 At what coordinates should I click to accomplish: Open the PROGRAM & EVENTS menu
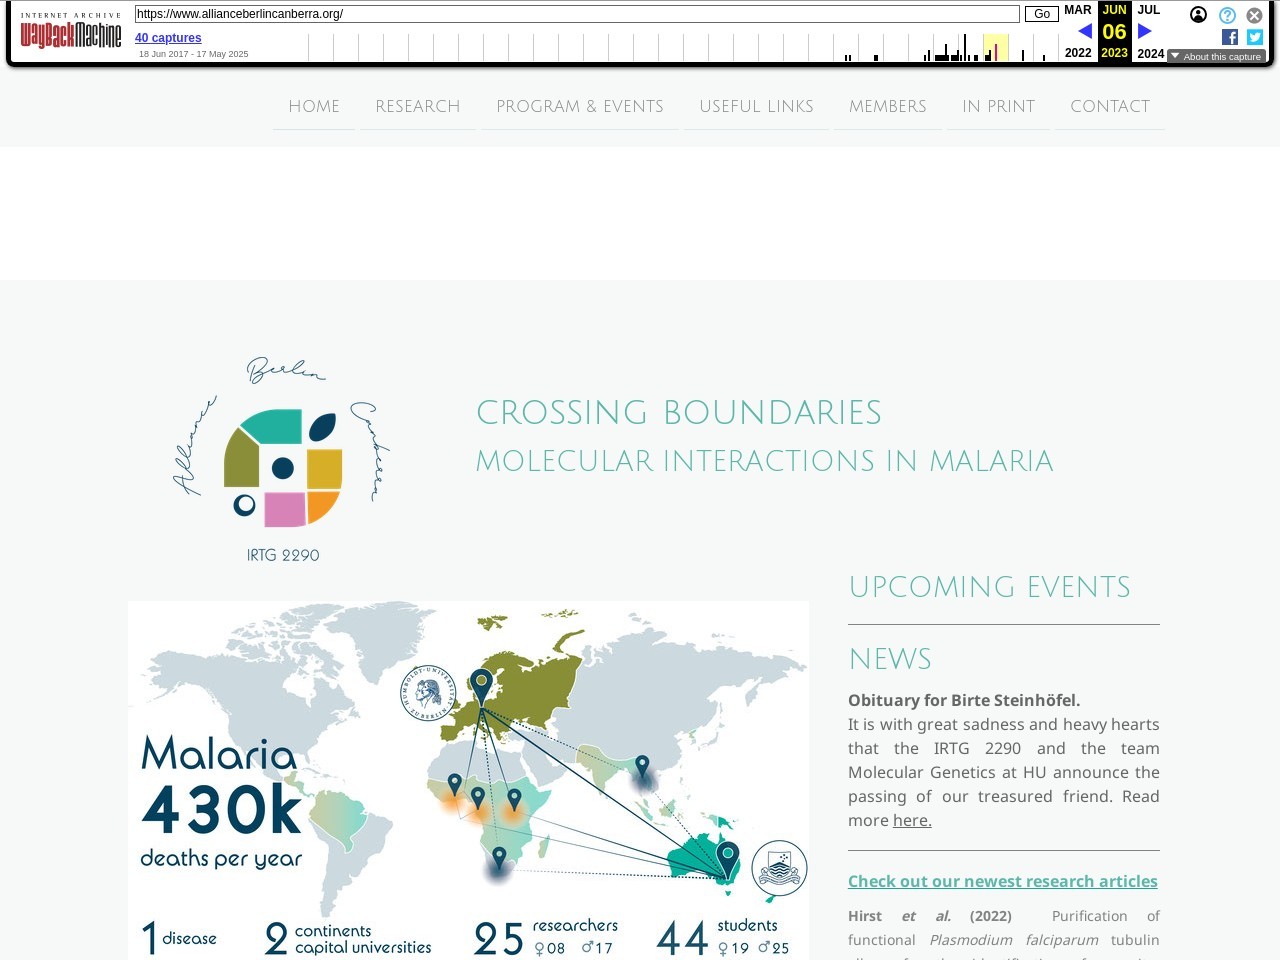coord(580,106)
